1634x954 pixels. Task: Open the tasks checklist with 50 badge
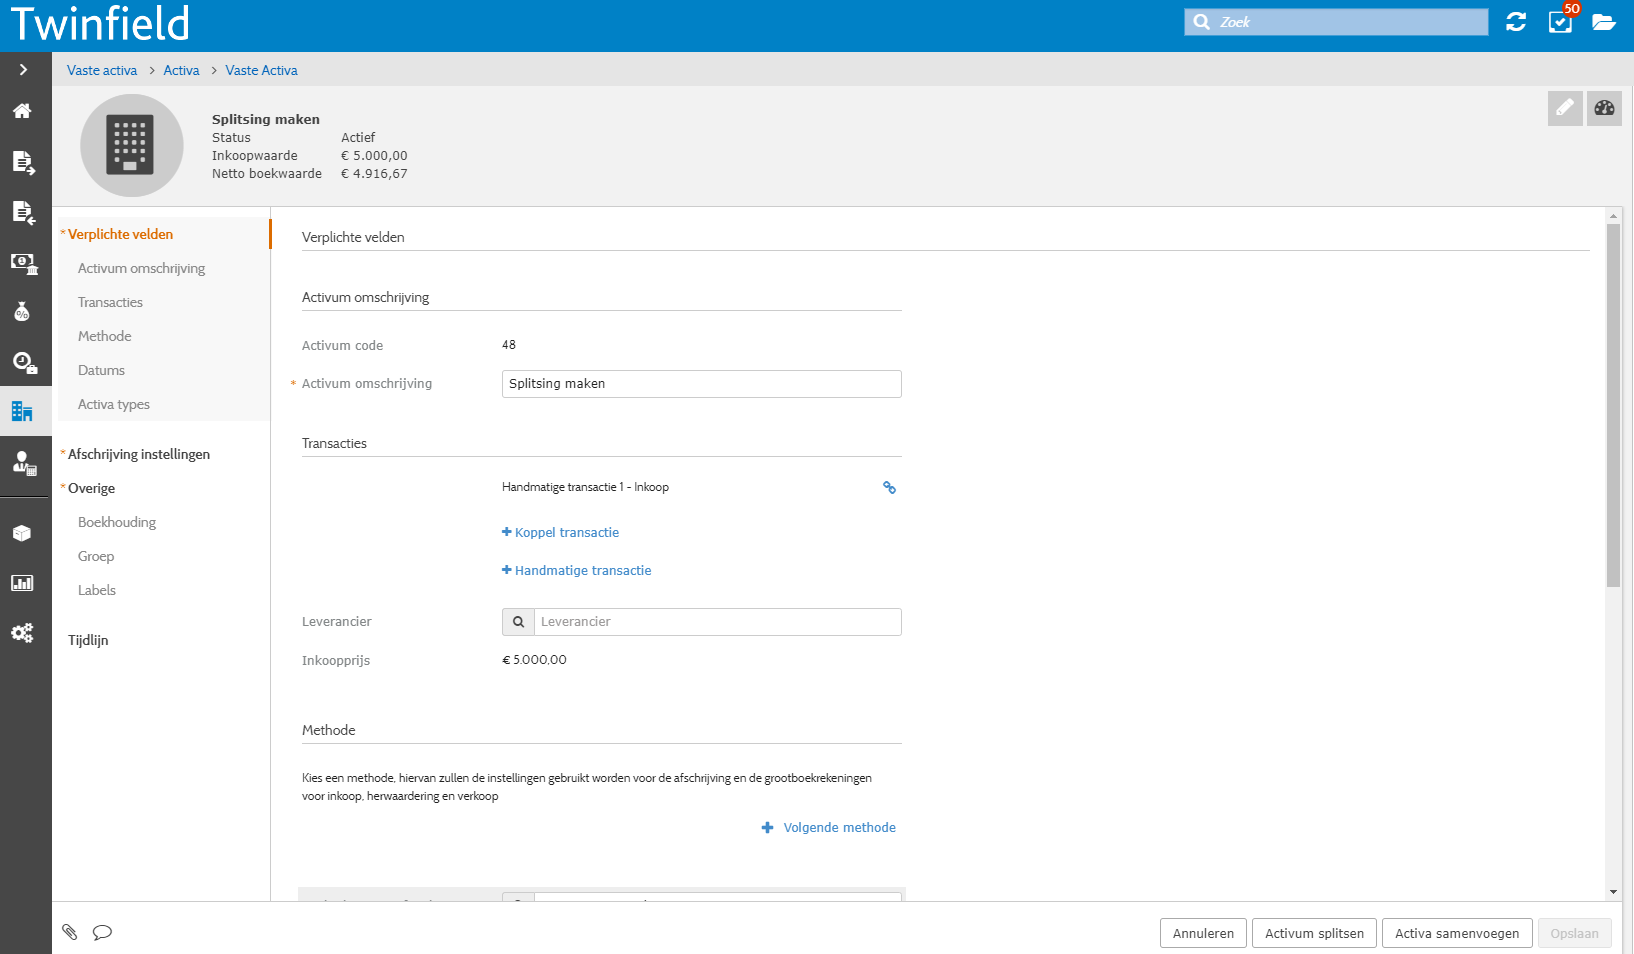[1560, 22]
